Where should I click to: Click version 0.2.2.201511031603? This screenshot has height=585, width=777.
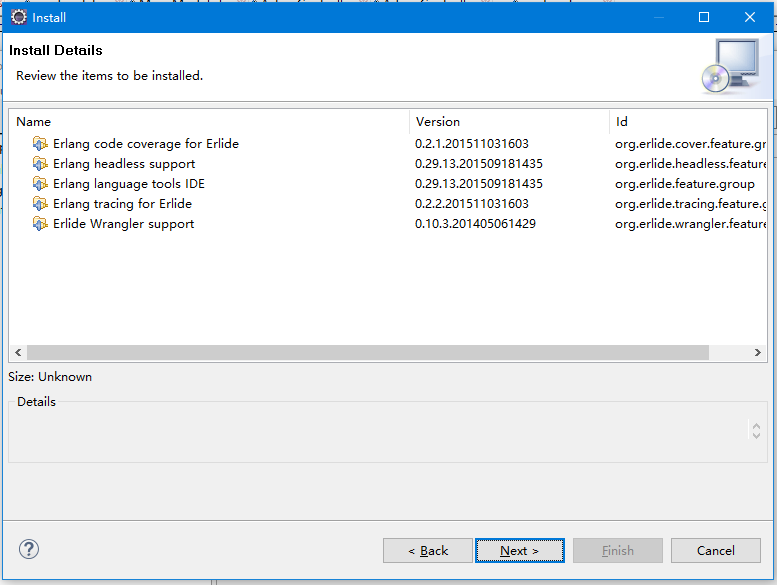click(472, 204)
